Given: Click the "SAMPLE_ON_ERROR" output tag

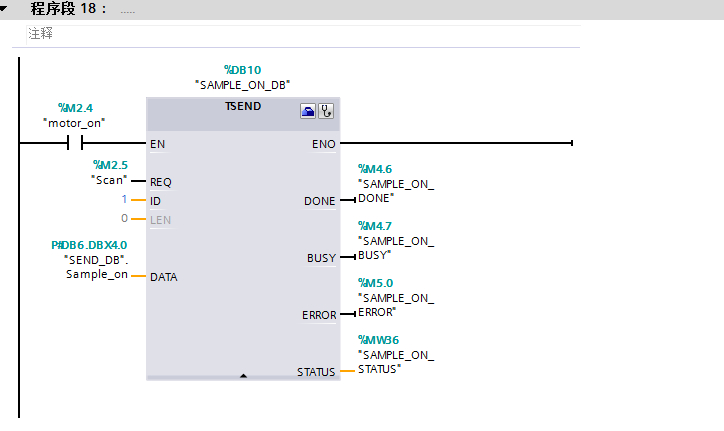Looking at the screenshot, I should tap(396, 305).
